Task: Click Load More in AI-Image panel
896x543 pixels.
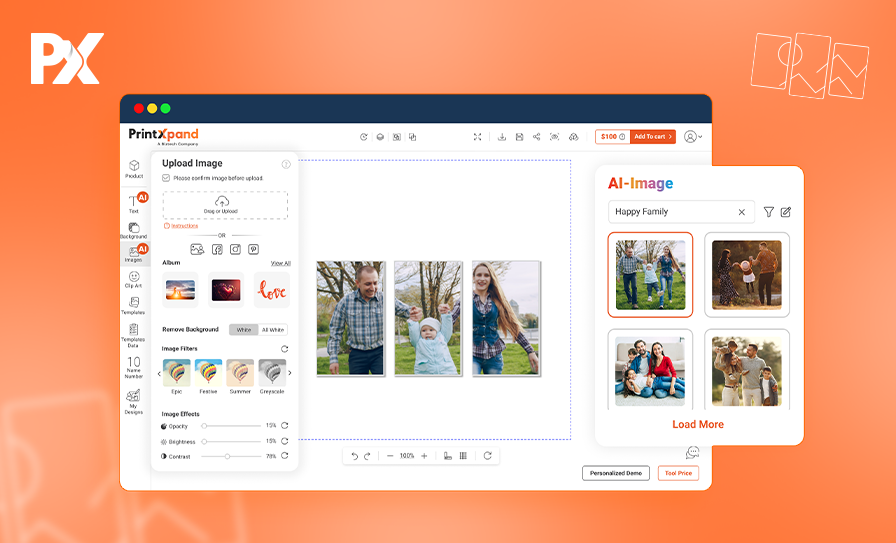Action: [698, 425]
